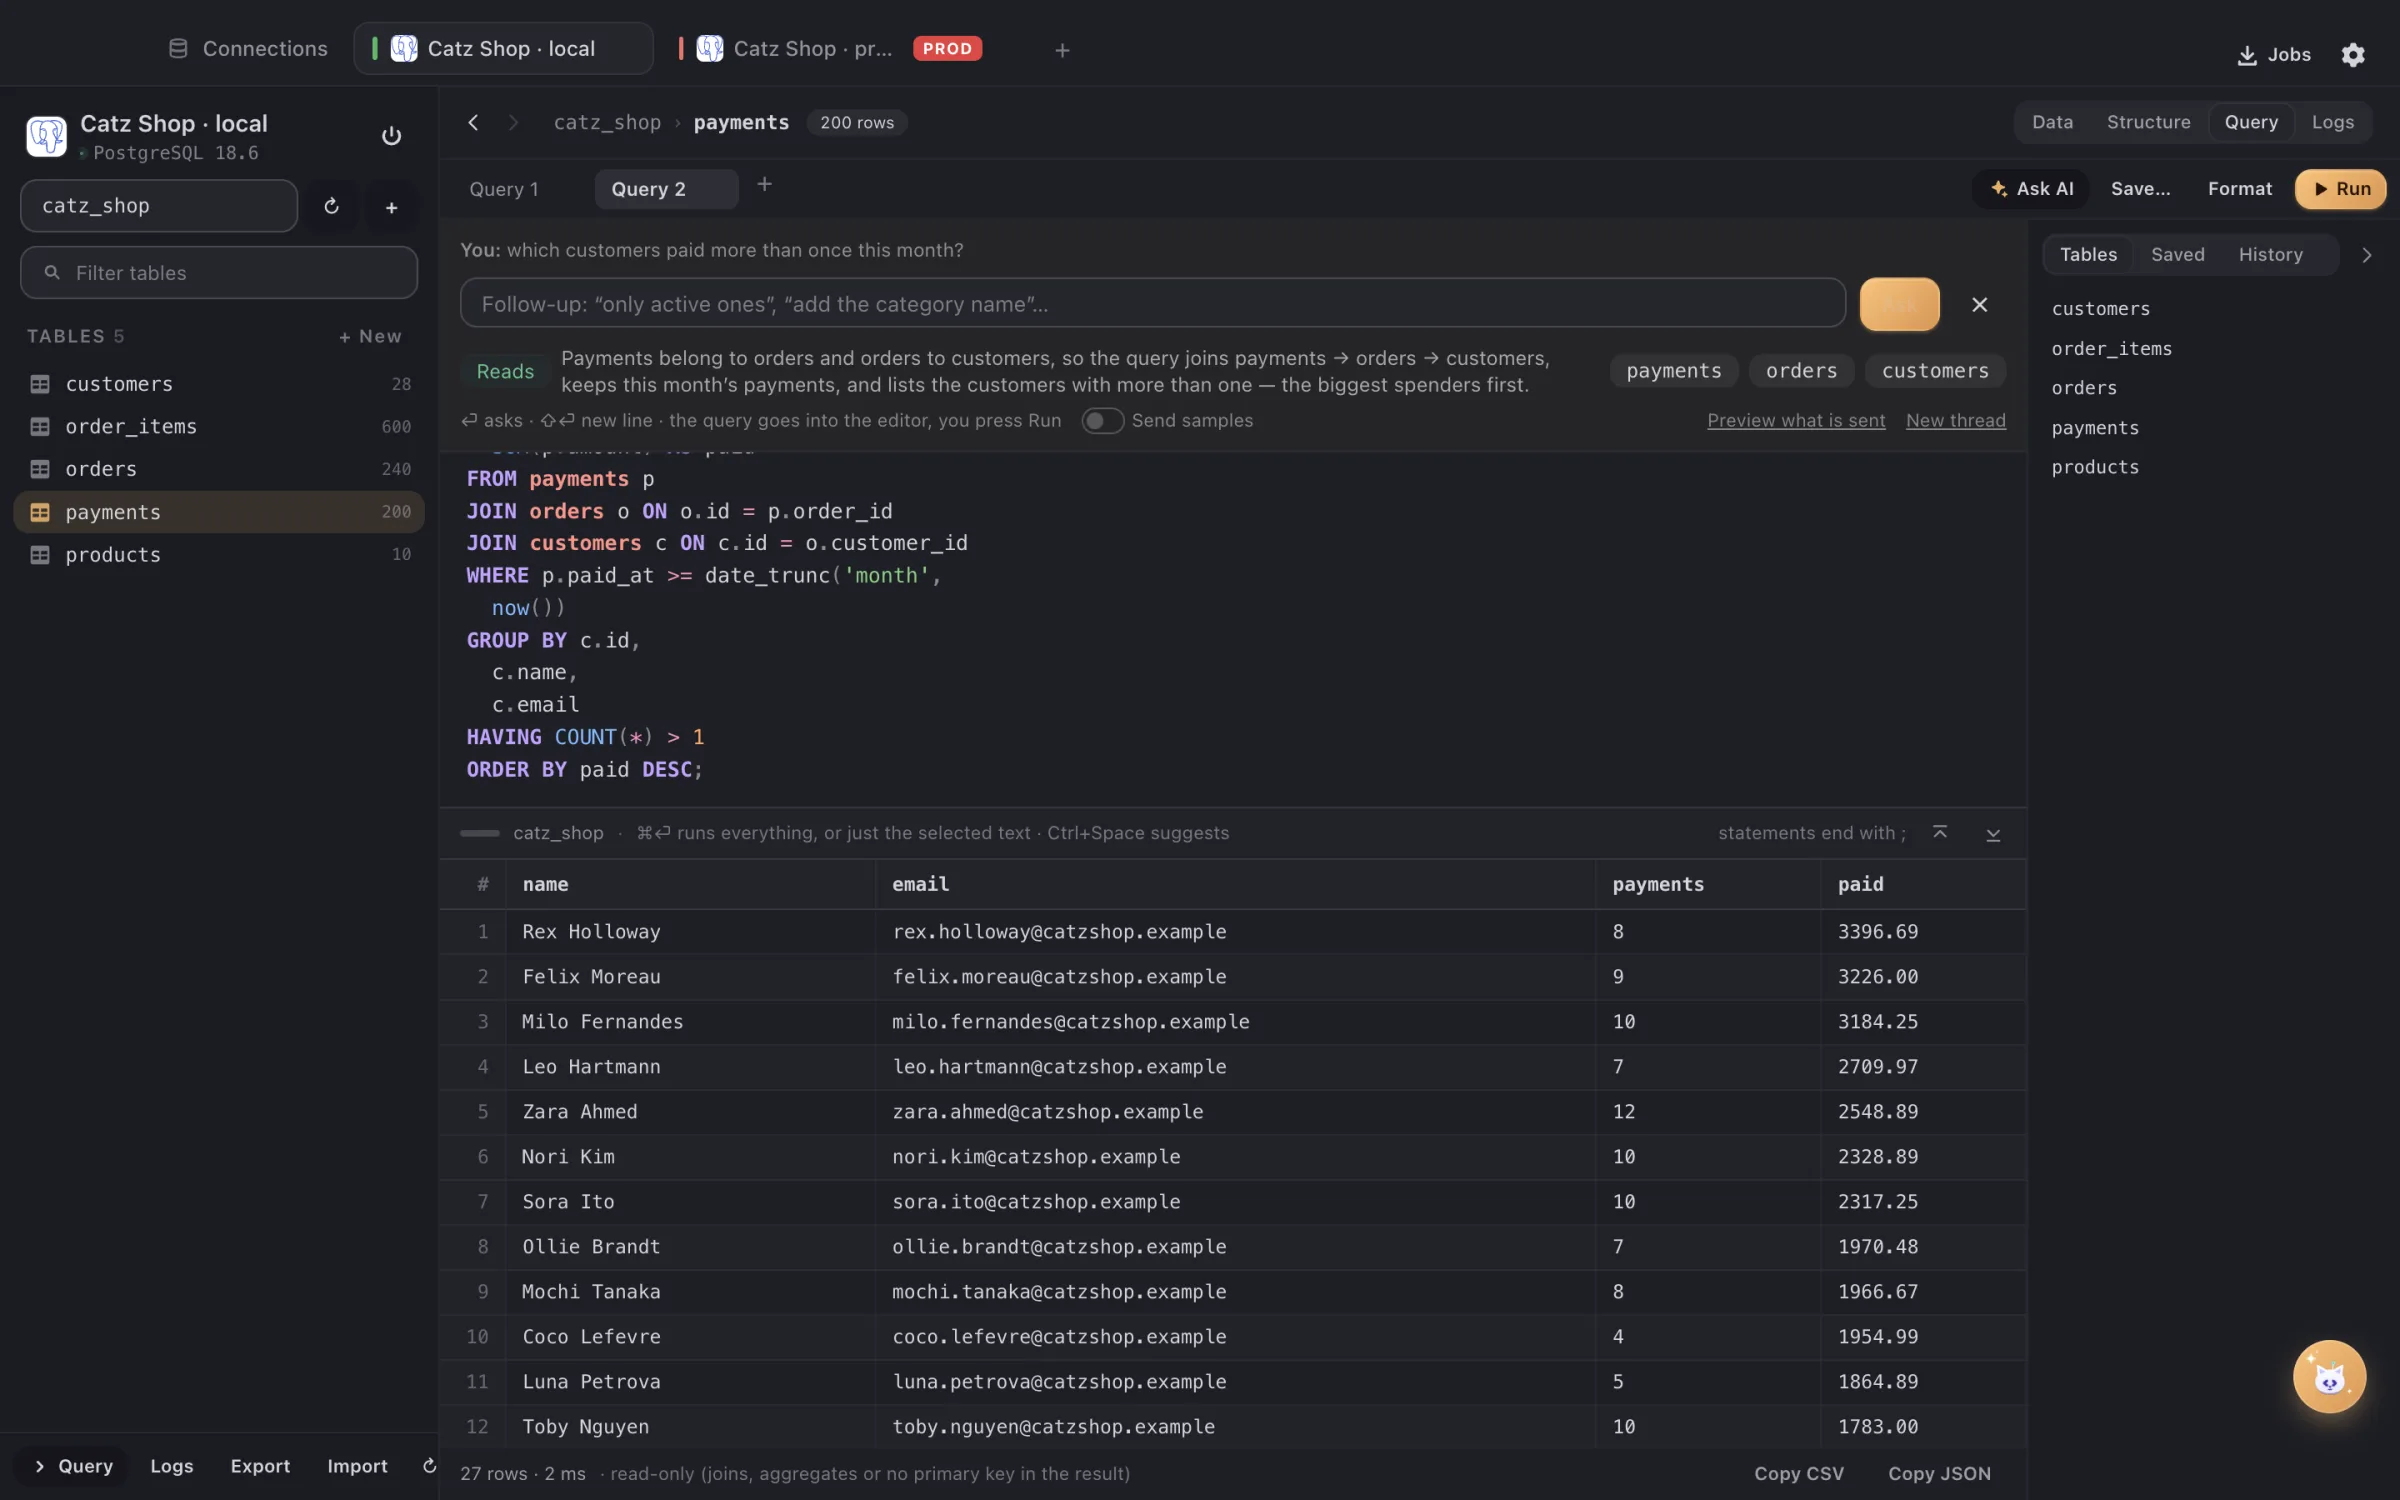Click the AI follow-up prompt input

click(1152, 303)
